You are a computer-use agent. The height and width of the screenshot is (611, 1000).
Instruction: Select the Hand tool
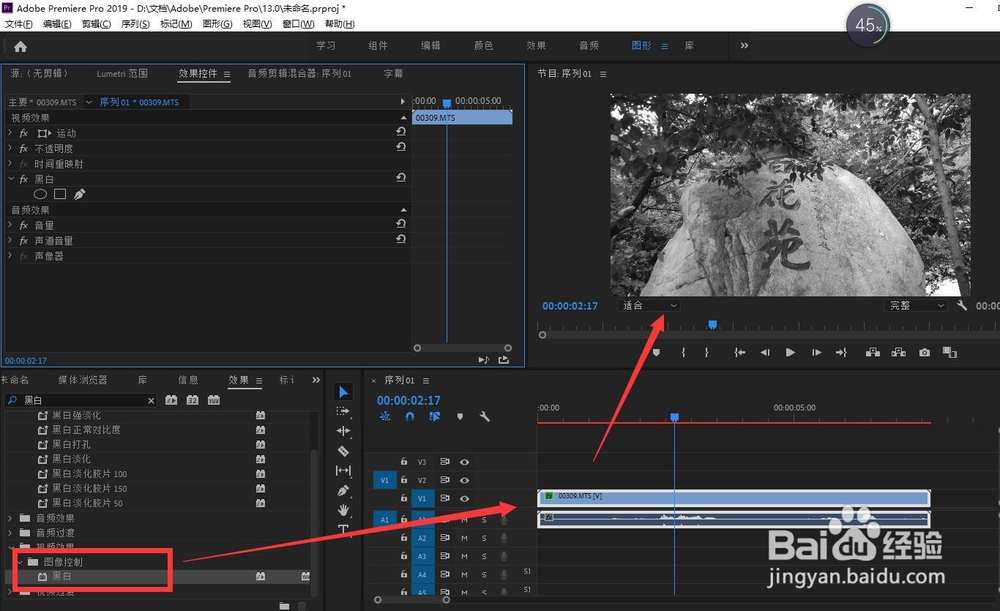[x=343, y=510]
